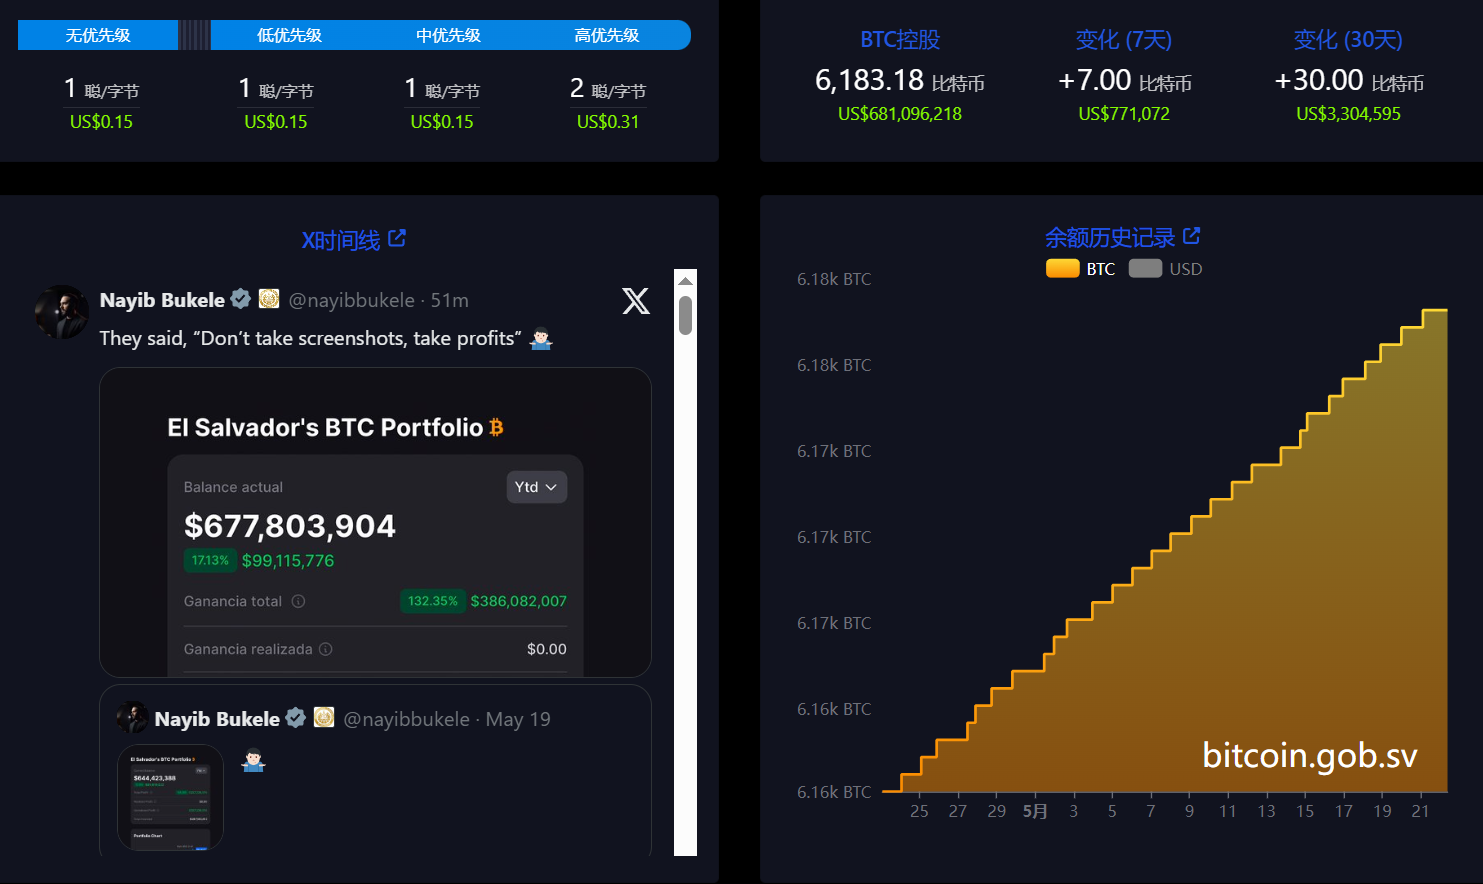Click the $99,115,776 gain amount
This screenshot has width=1483, height=884.
tap(288, 561)
